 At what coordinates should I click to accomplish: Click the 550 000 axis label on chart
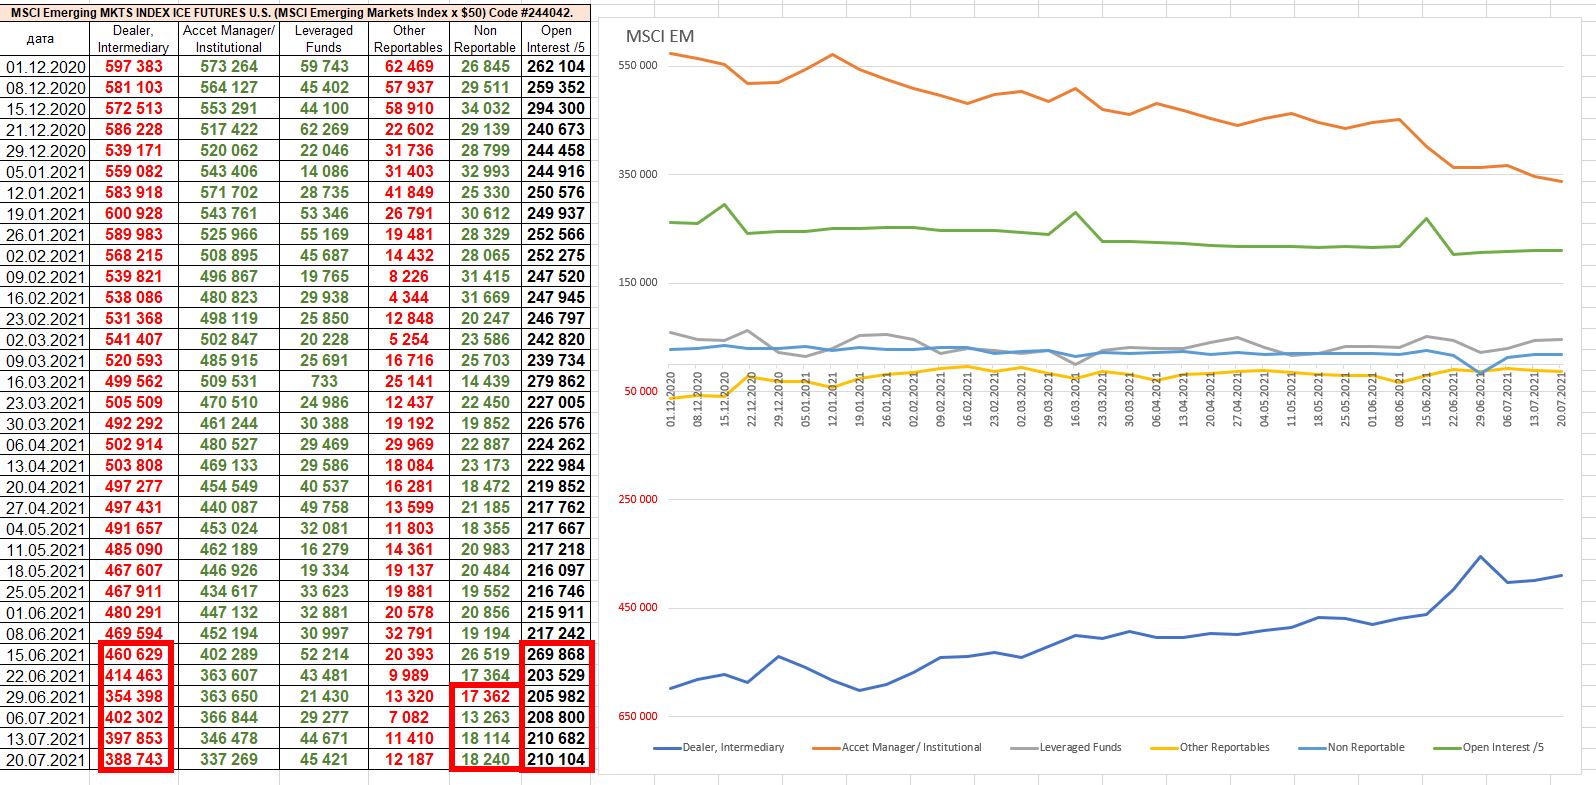coord(638,66)
